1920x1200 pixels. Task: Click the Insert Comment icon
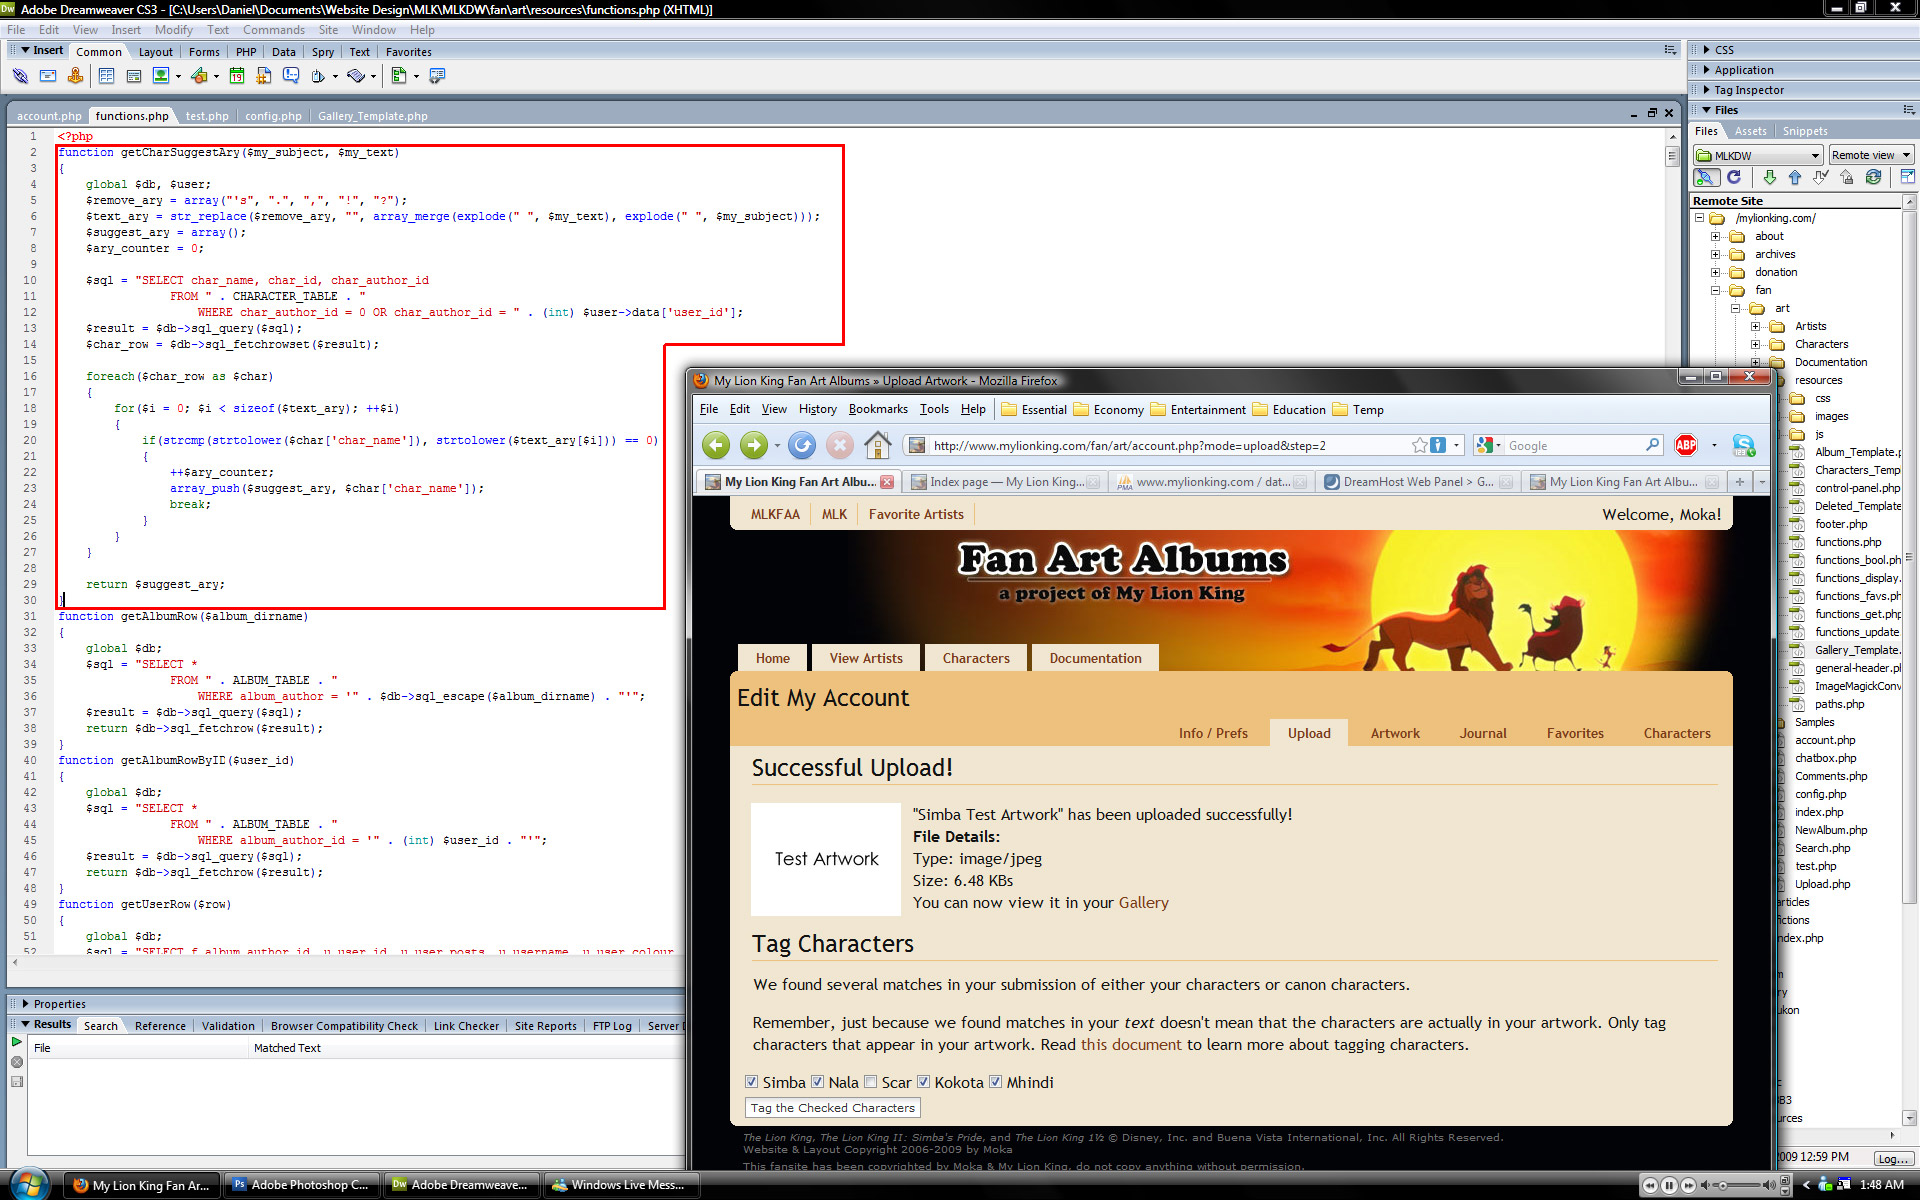click(291, 76)
